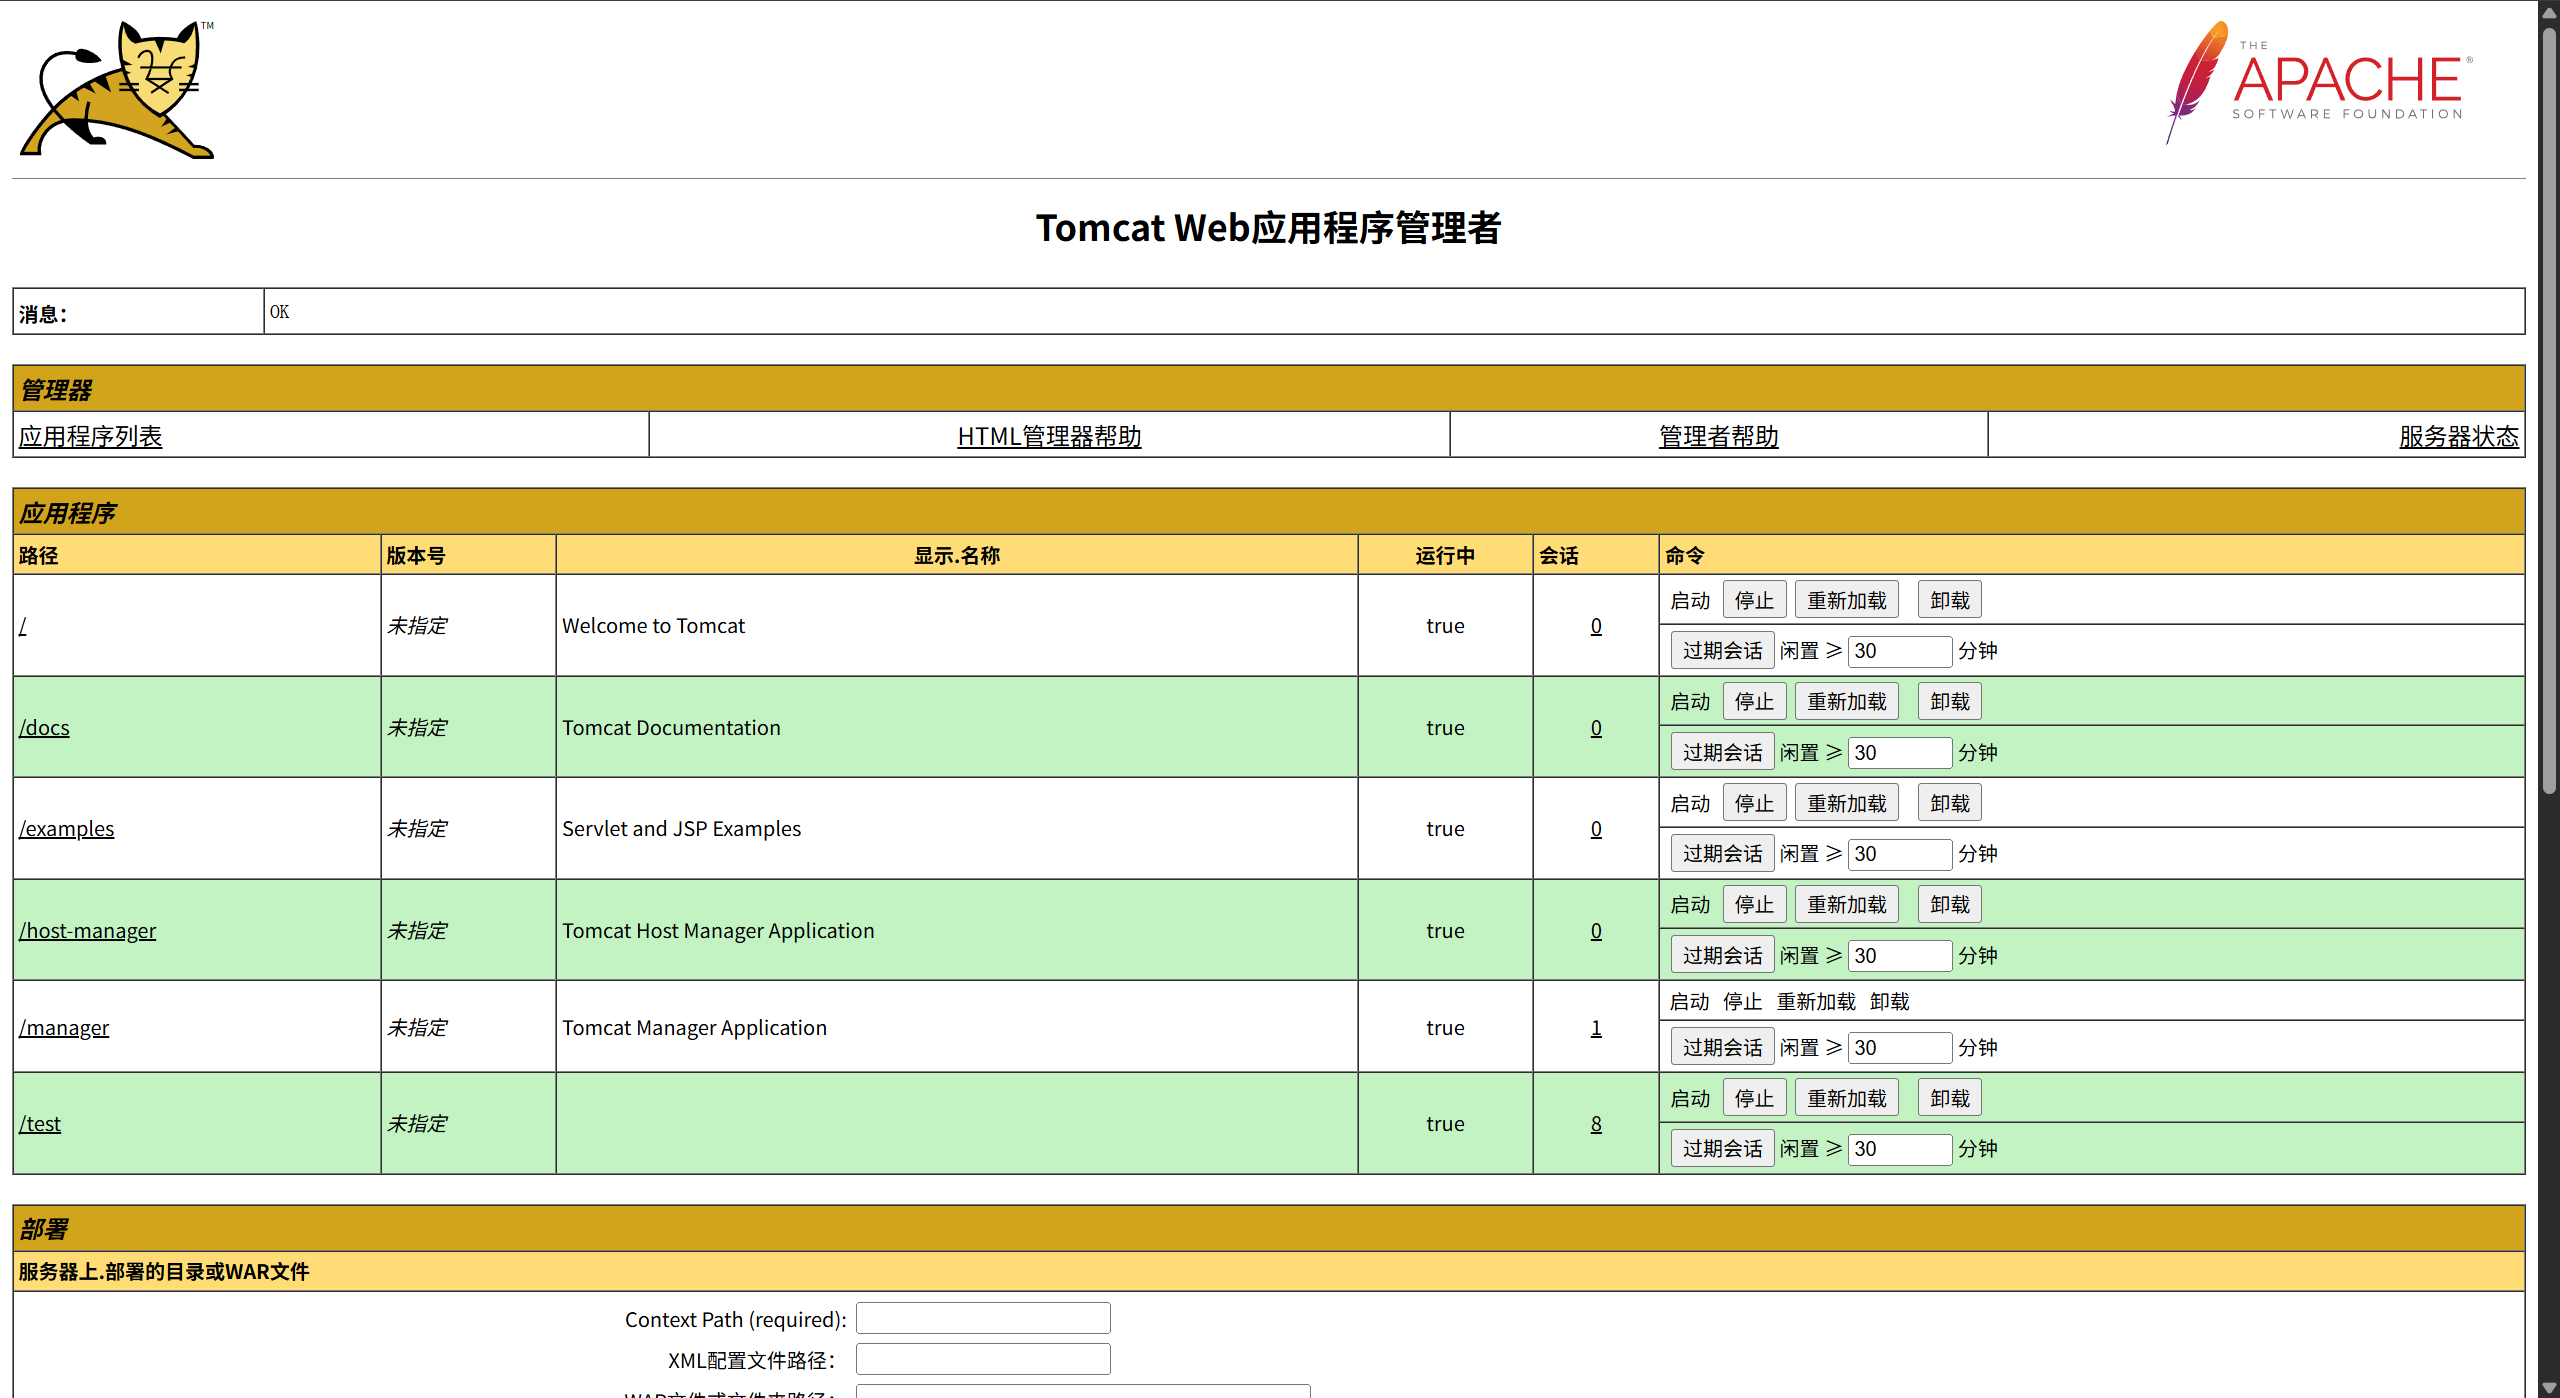Screen dimensions: 2560x1398
Task: Click session count 8 for /test
Action: click(1596, 1124)
